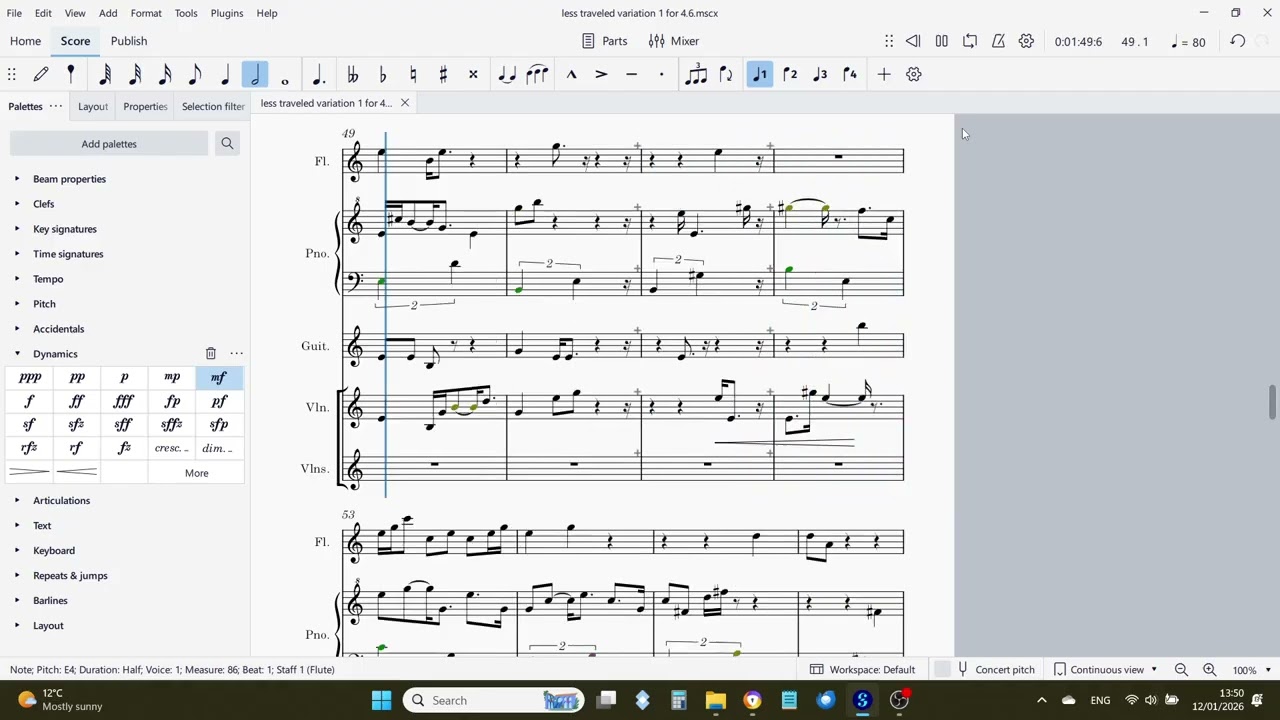Image resolution: width=1280 pixels, height=720 pixels.
Task: Apply natural accidental
Action: pos(412,74)
